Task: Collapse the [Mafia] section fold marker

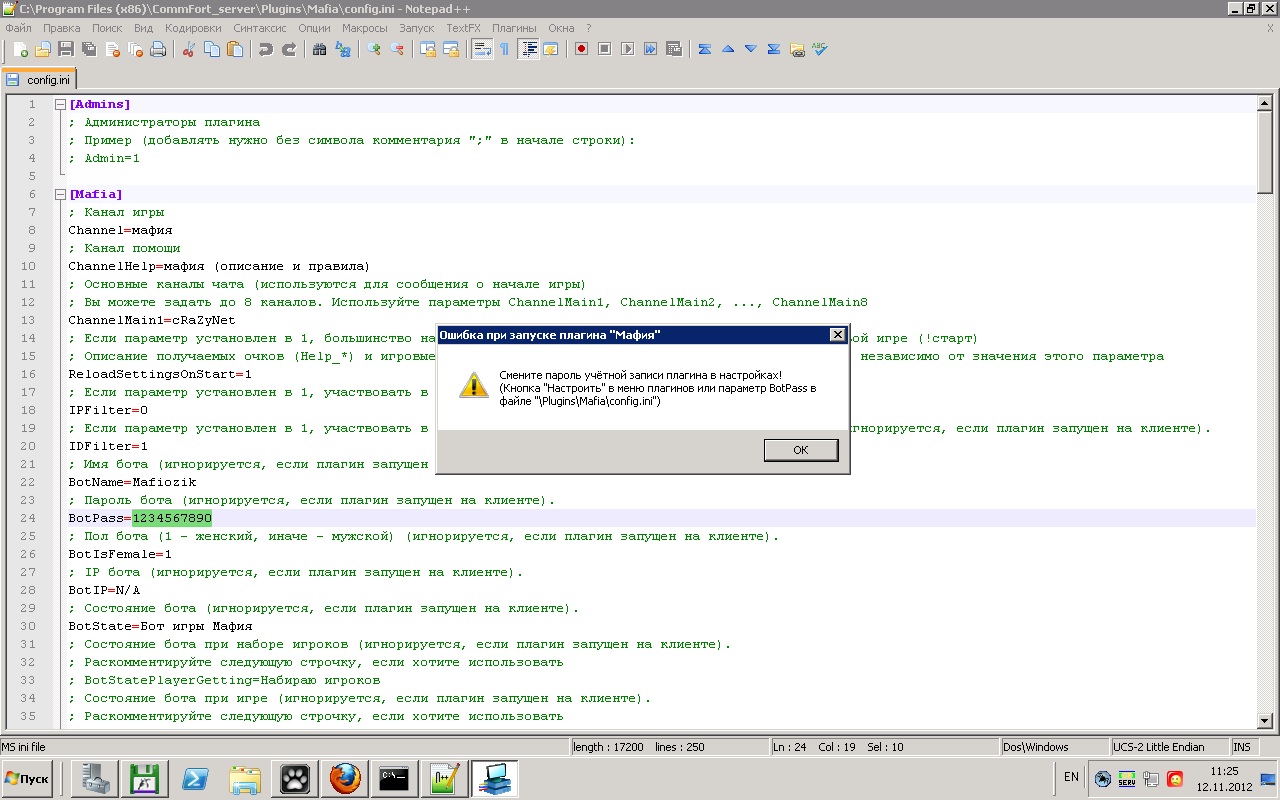Action: (60, 194)
